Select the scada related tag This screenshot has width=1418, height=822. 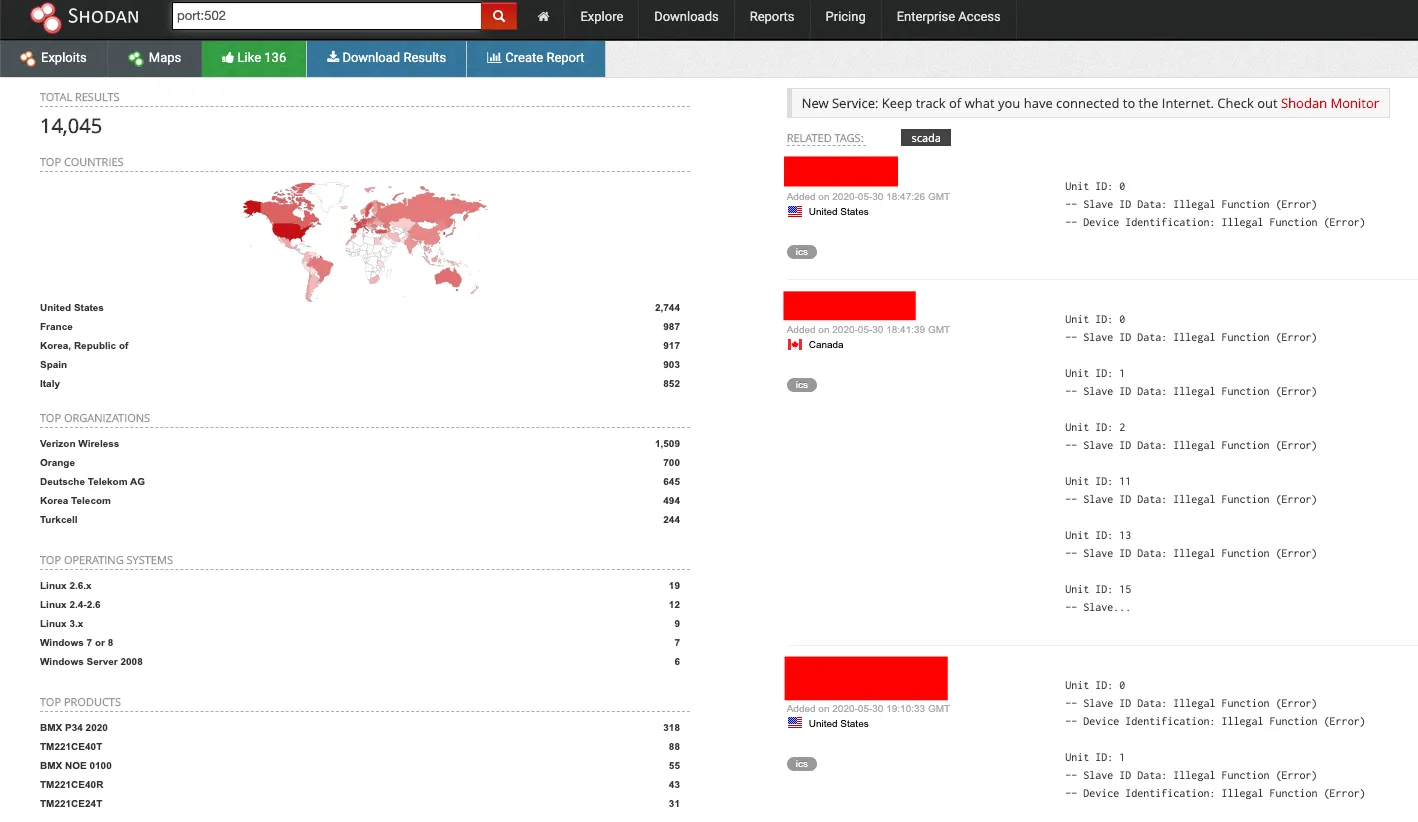coord(925,138)
